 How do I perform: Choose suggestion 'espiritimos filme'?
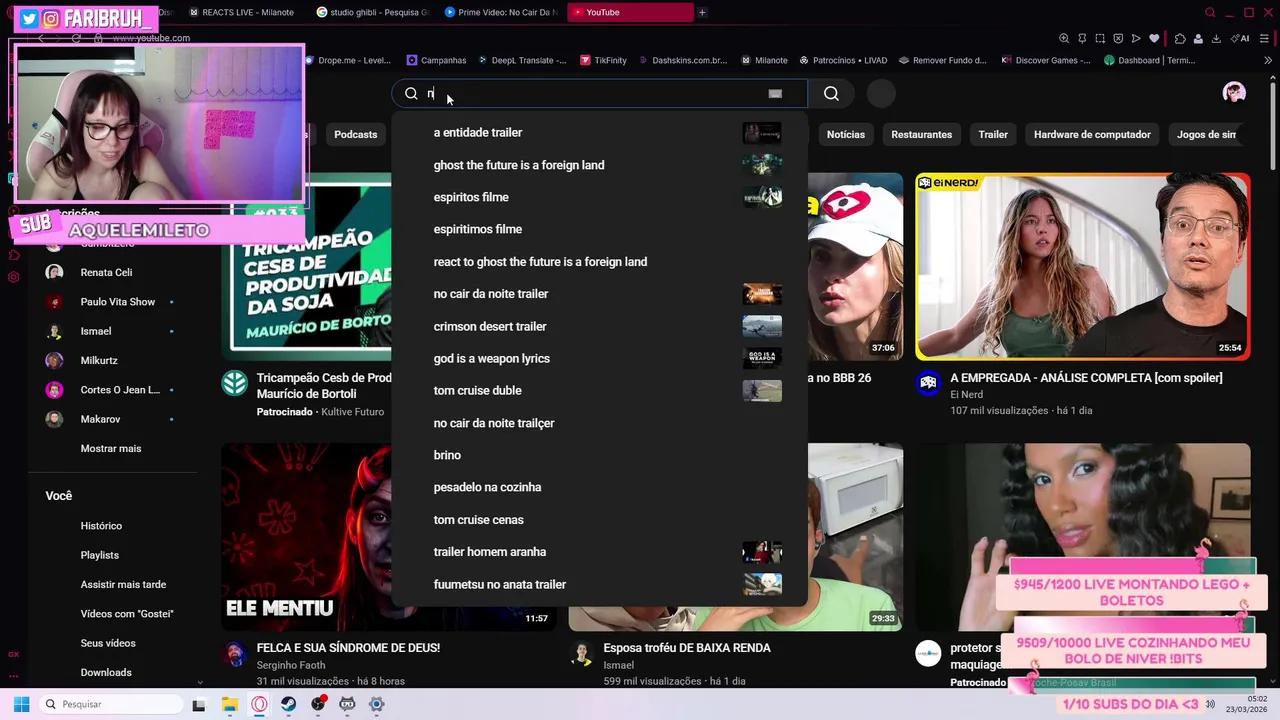coord(600,229)
